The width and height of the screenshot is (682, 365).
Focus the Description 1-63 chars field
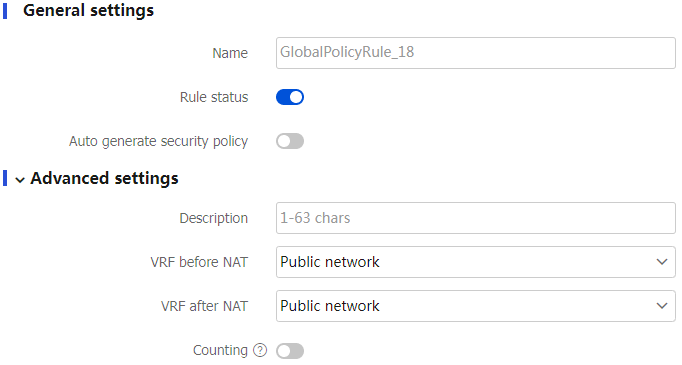475,218
